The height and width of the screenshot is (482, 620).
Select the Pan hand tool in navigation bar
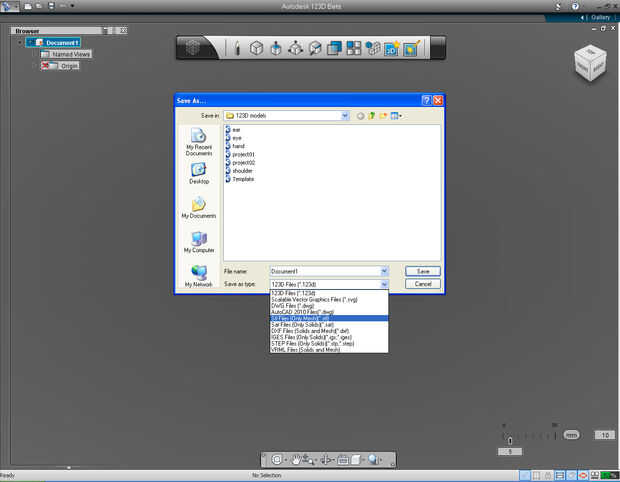[x=295, y=459]
